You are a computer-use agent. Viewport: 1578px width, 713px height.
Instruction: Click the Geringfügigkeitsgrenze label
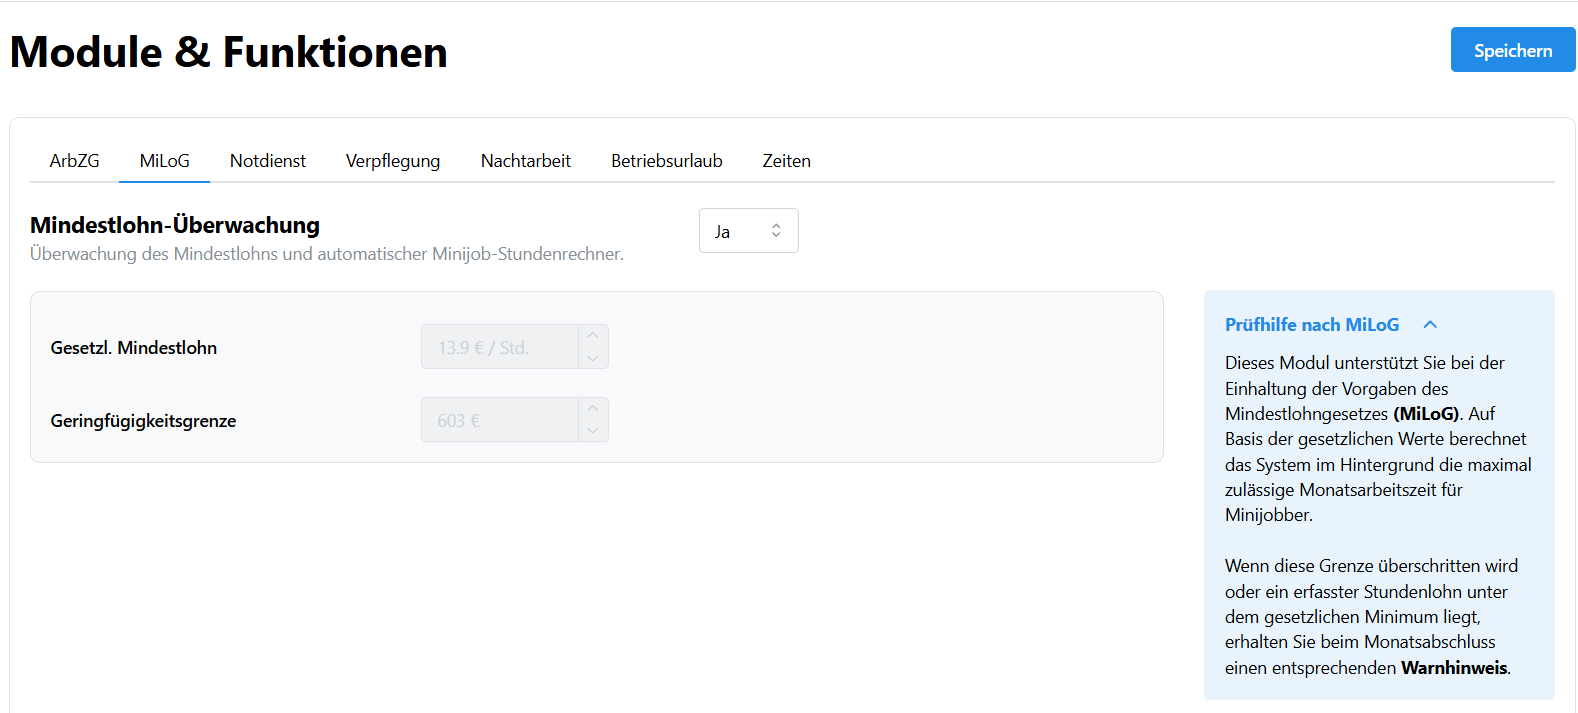point(144,421)
